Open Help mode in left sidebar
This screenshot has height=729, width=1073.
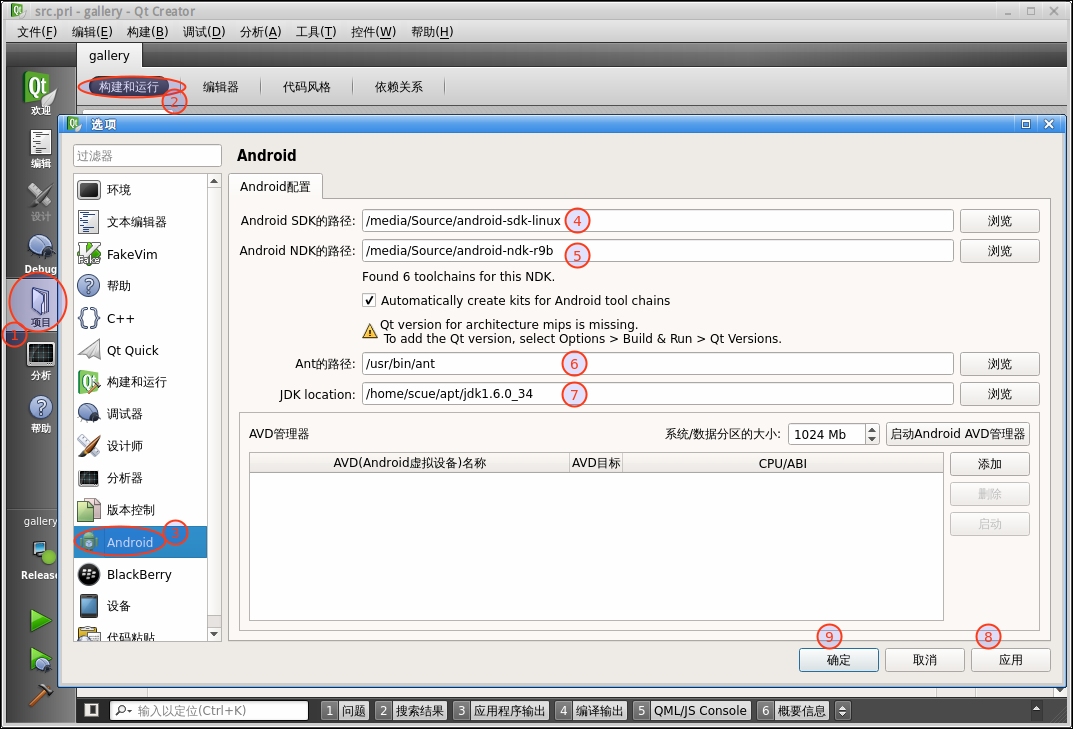[40, 414]
